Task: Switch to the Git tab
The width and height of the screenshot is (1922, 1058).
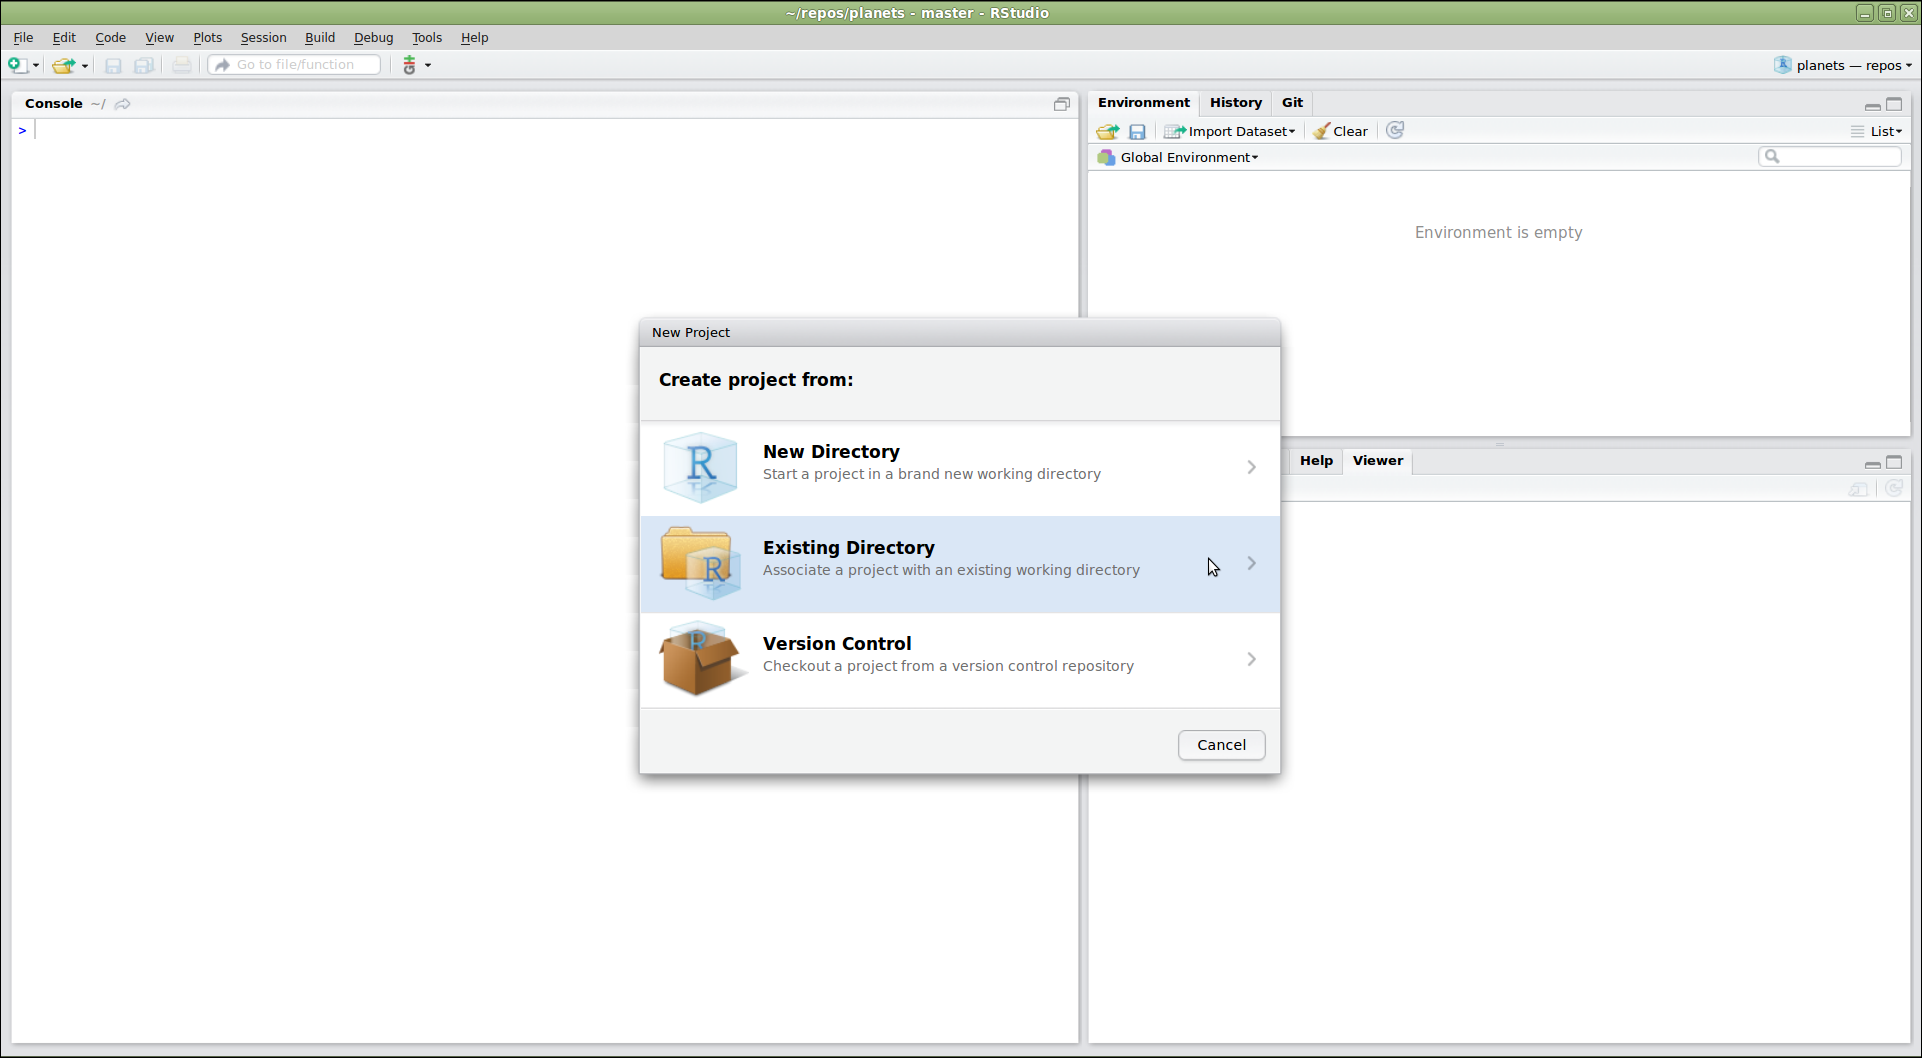Action: point(1292,102)
